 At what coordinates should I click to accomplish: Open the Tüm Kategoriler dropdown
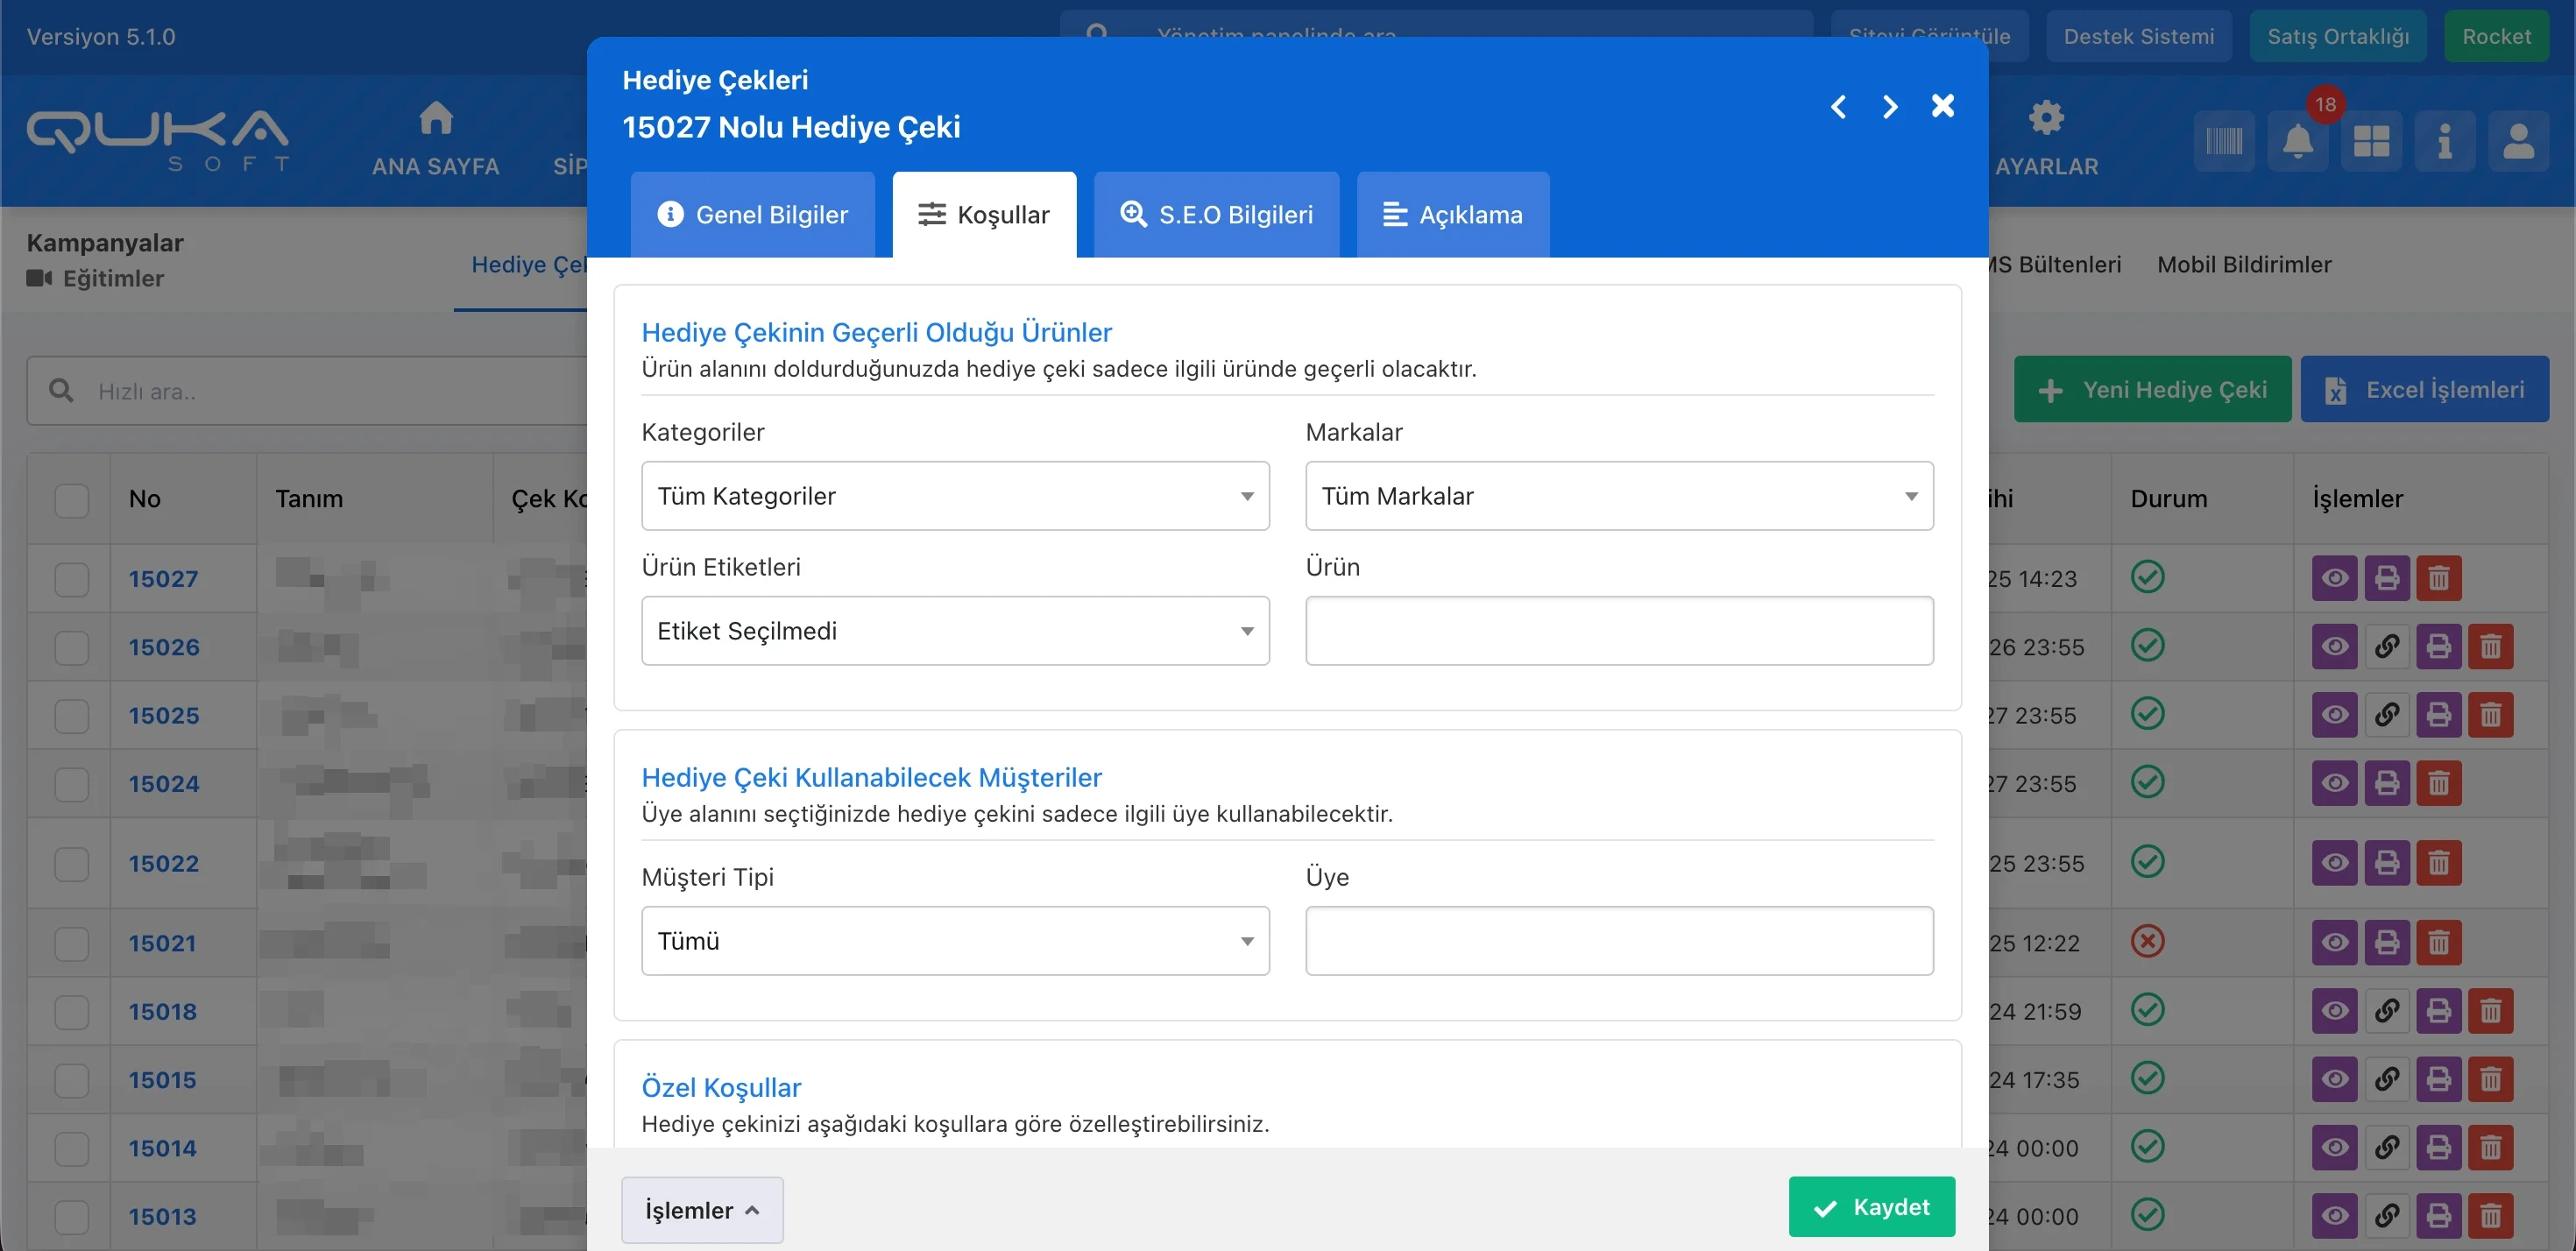[x=954, y=496]
